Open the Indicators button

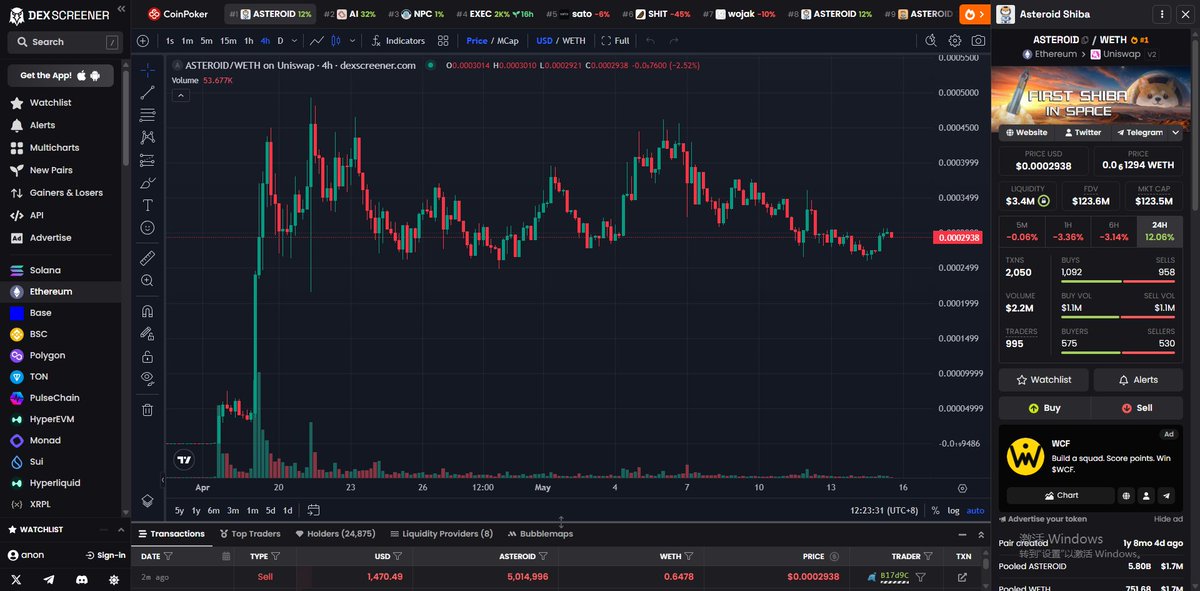398,41
